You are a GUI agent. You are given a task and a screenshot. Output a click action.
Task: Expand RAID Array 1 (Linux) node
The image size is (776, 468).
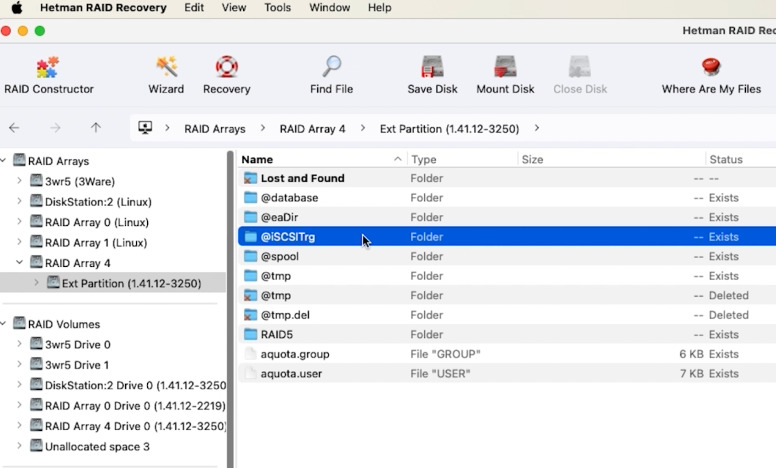[x=19, y=242]
